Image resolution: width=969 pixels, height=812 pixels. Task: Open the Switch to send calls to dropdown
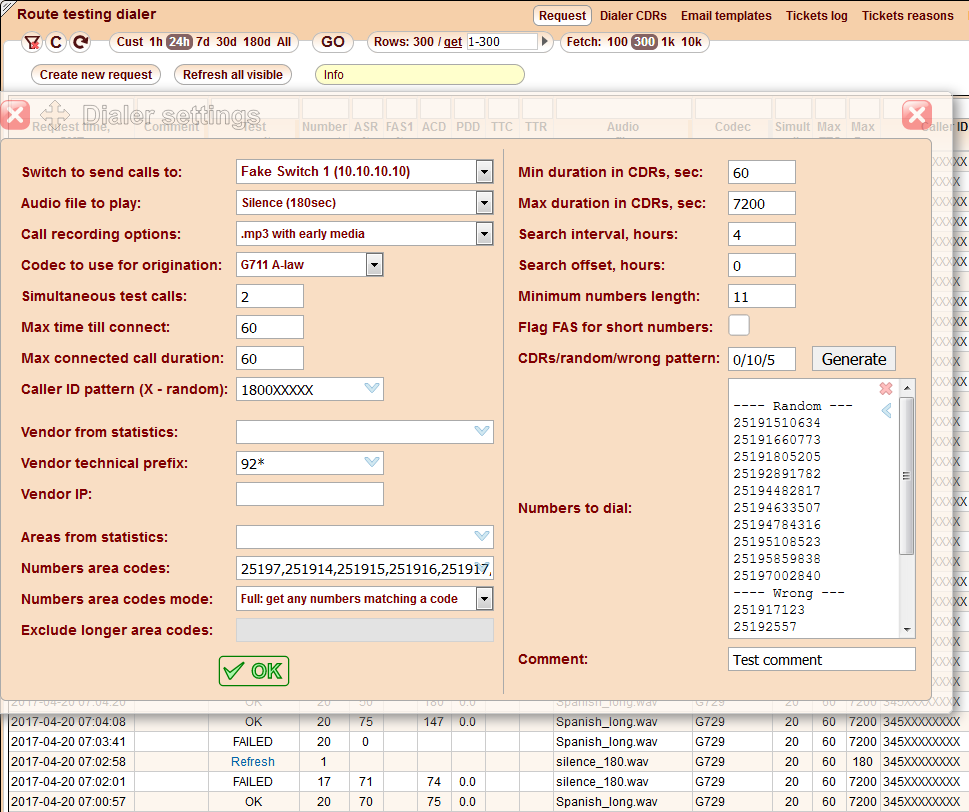484,172
